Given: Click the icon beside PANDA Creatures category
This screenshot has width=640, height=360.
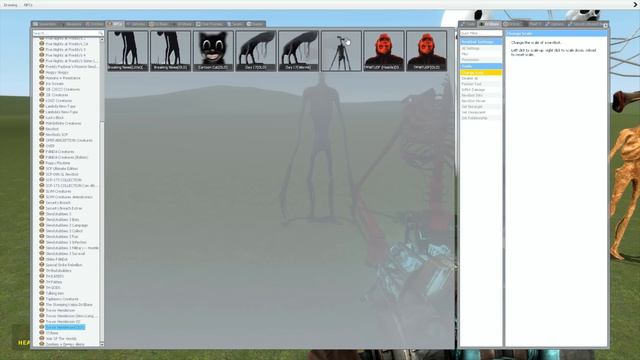Looking at the screenshot, I should 42,151.
